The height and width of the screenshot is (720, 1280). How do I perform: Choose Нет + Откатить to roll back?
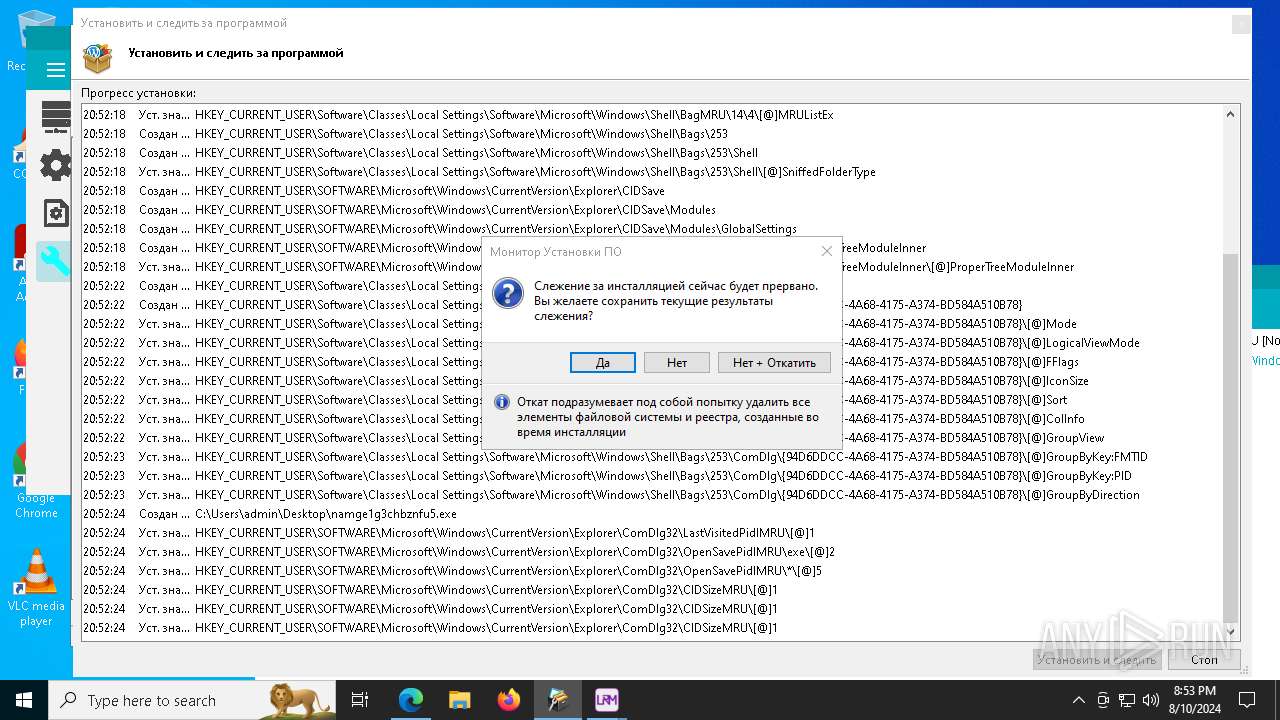[x=774, y=362]
